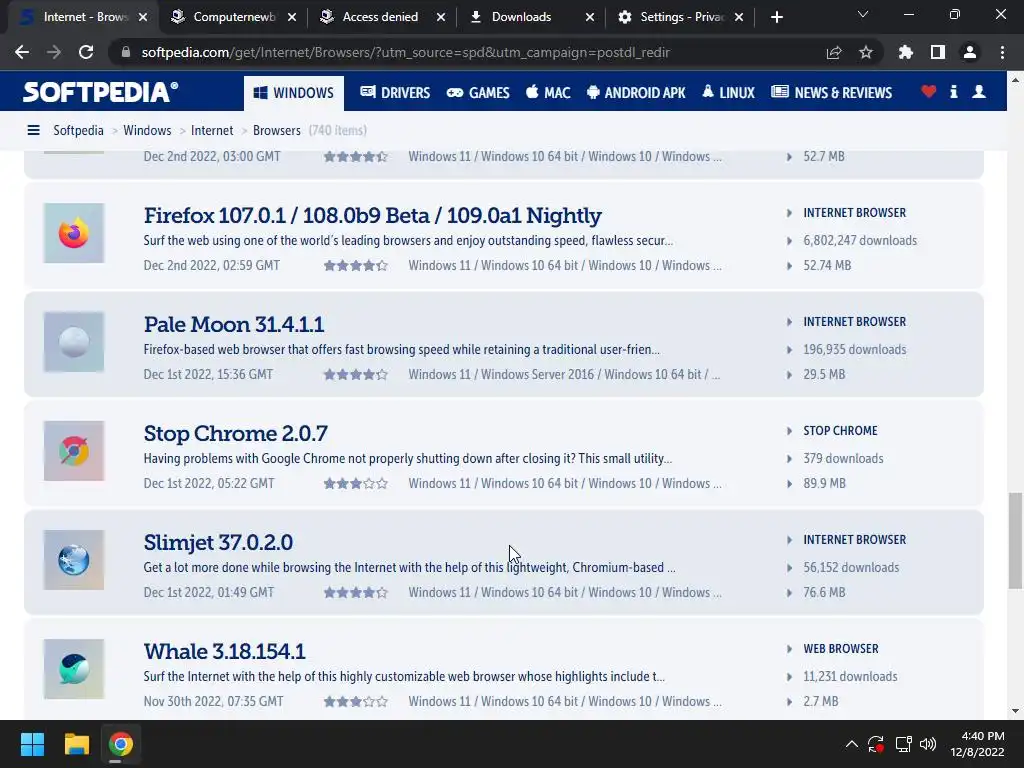This screenshot has width=1024, height=768.
Task: Open Slimjet 37.0.2.0 title link
Action: click(x=218, y=542)
